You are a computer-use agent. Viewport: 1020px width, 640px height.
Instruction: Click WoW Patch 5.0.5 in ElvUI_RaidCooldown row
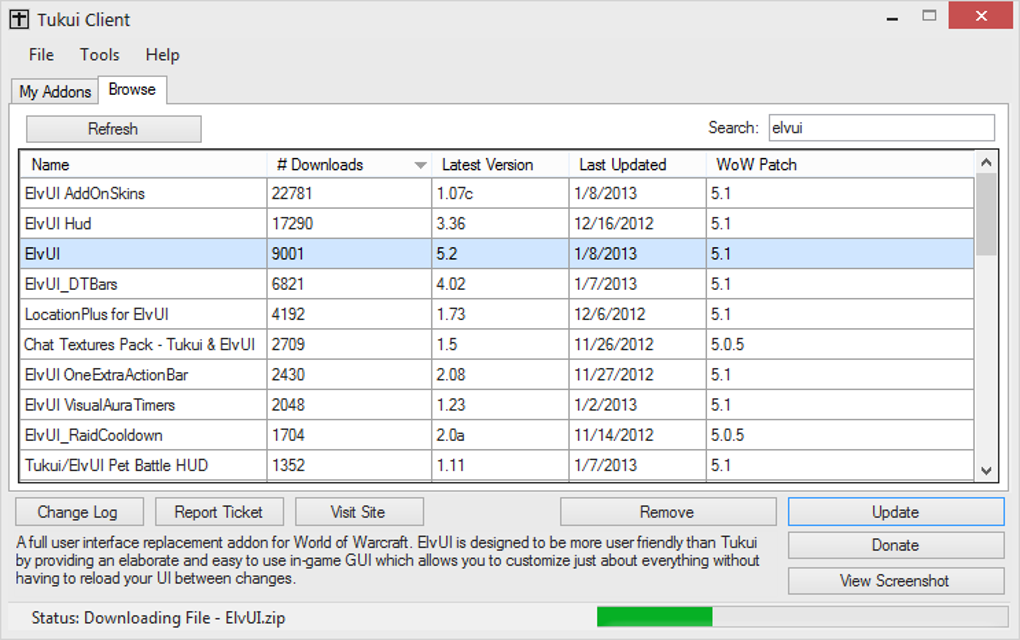tap(727, 435)
